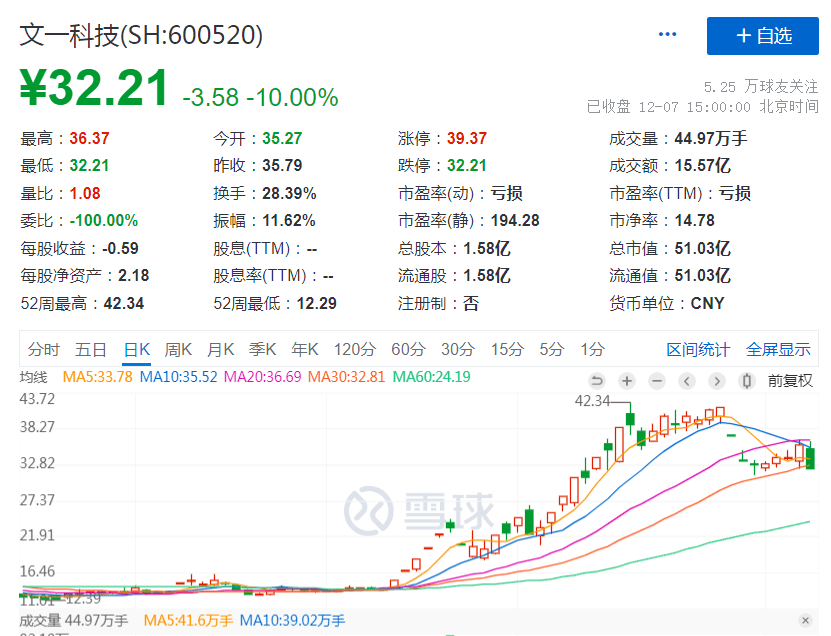The image size is (831, 636).
Task: Switch to the 1分 interval tab
Action: point(593,349)
